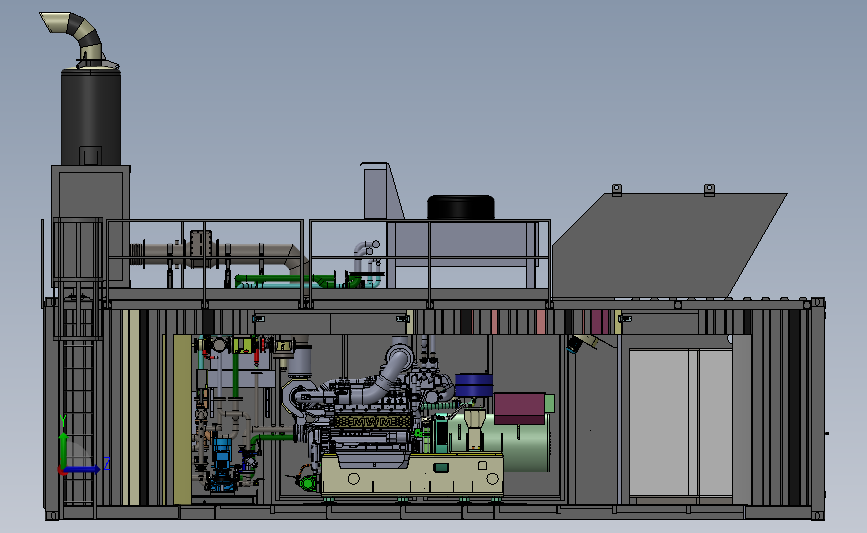Select the cream engine base frame
The height and width of the screenshot is (533, 867).
pos(412,474)
